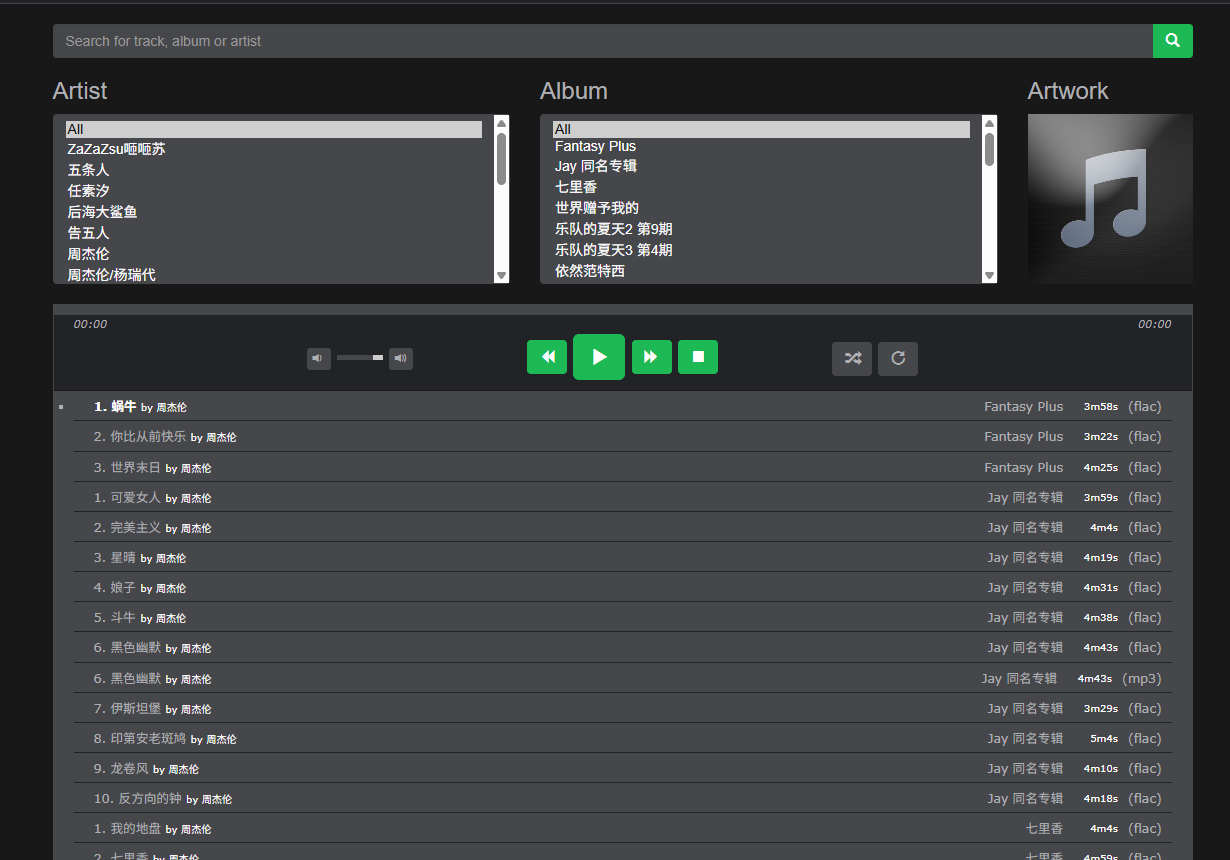Click the Artist list's up scroll arrow
1230x860 pixels.
(x=502, y=123)
